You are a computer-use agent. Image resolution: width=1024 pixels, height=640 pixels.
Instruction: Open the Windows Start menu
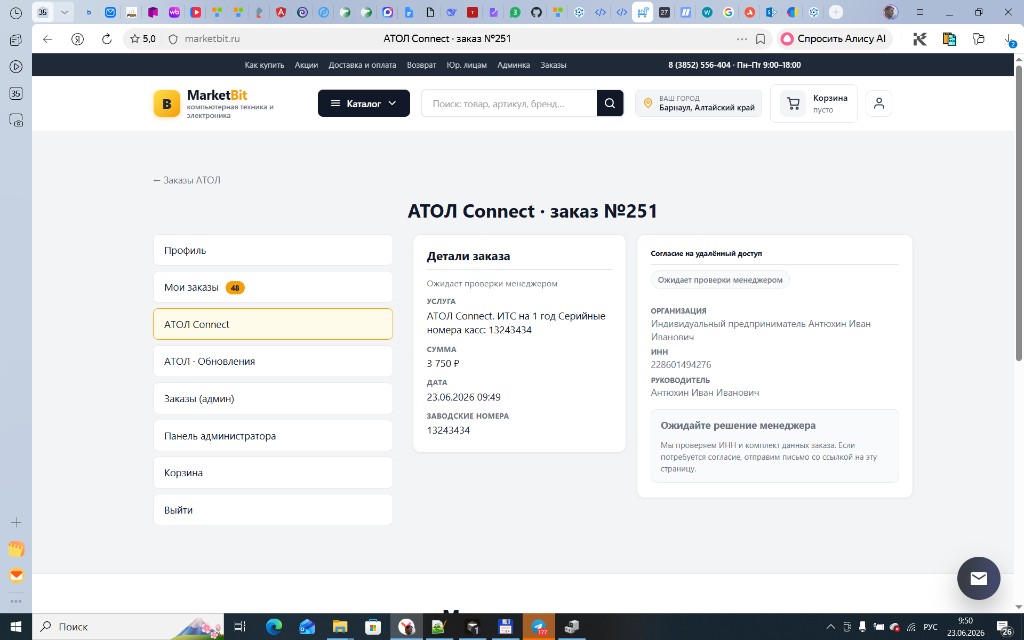pos(16,627)
